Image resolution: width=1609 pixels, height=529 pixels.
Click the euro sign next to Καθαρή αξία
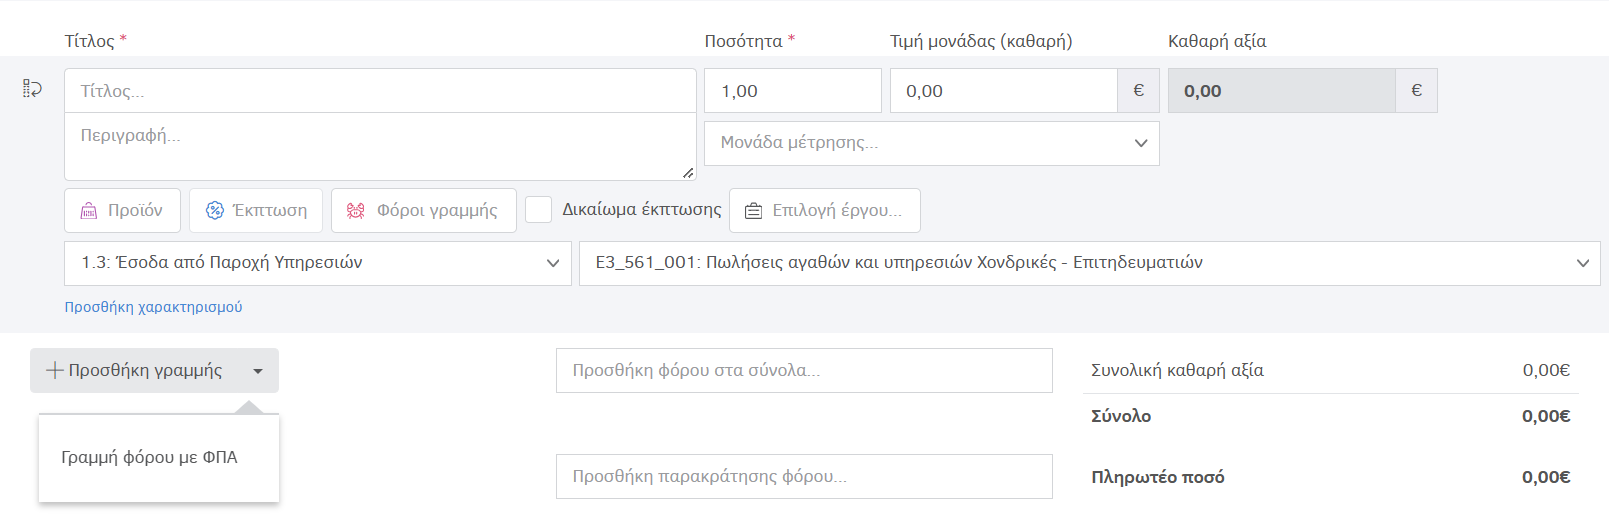[1416, 91]
